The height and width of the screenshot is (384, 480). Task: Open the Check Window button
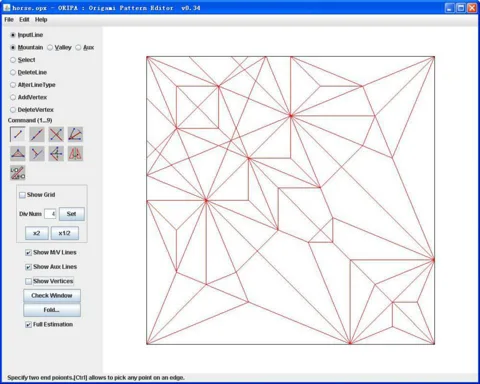point(52,296)
